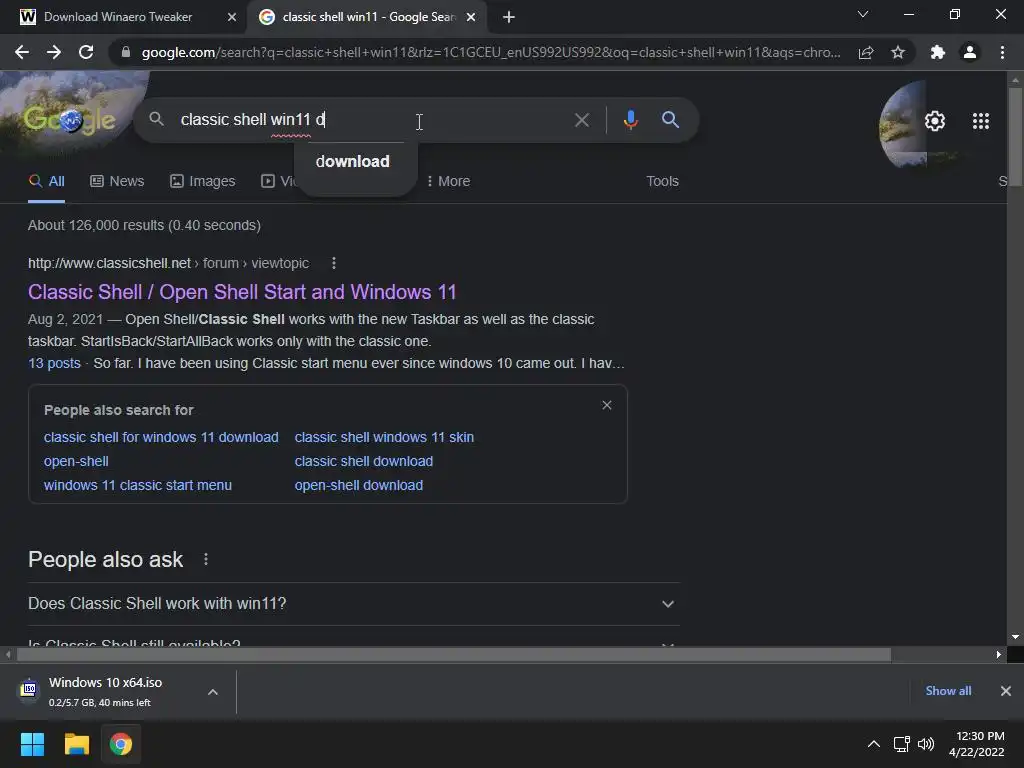Open the Chrome three-dot menu
This screenshot has width=1024, height=768.
(1002, 52)
